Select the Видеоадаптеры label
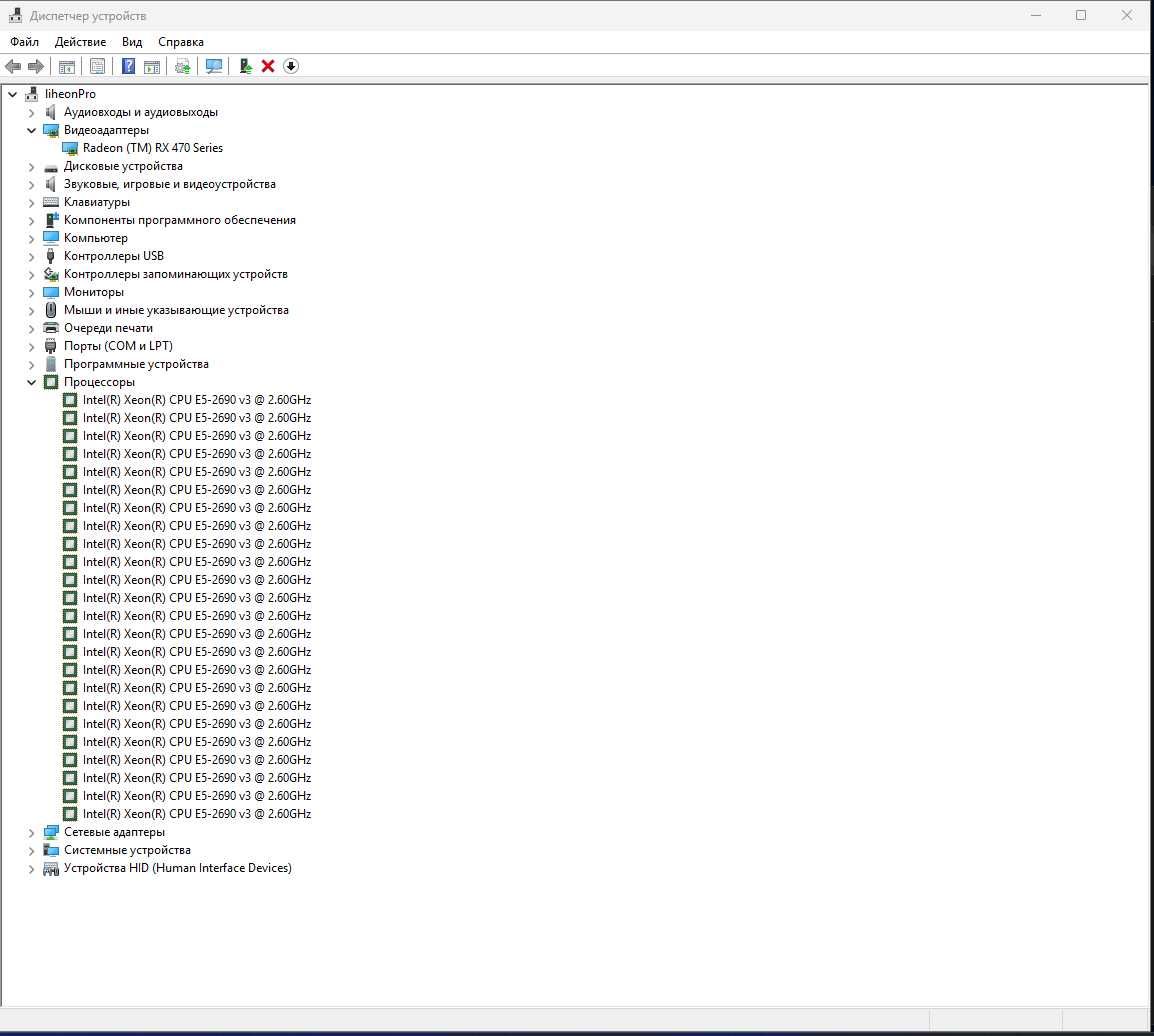The height and width of the screenshot is (1036, 1154). click(x=106, y=130)
